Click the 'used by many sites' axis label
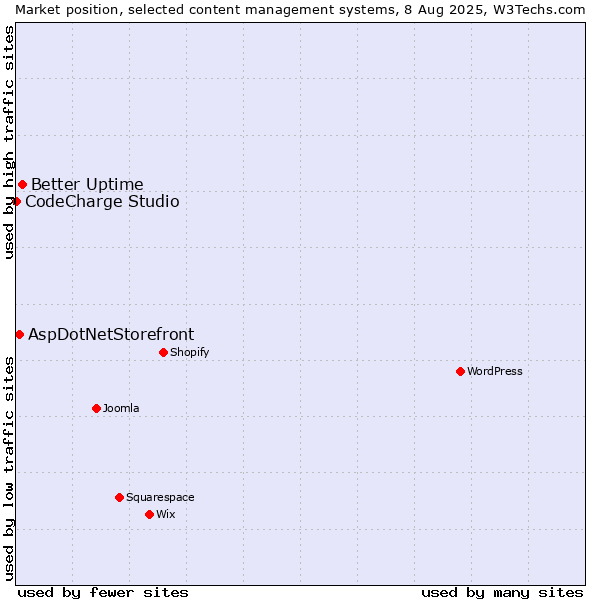600x600 pixels. [502, 593]
